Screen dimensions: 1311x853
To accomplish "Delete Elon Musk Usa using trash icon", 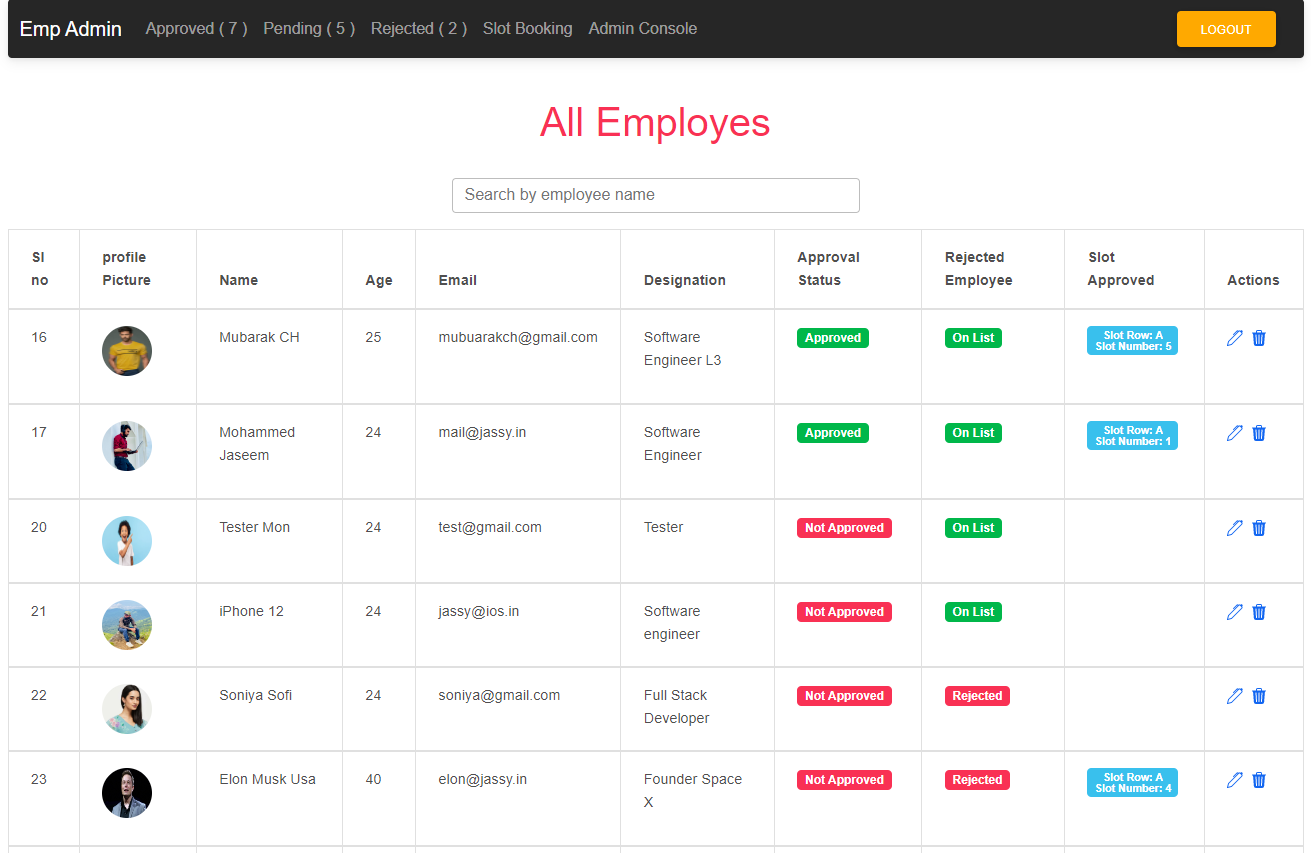I will click(1258, 780).
